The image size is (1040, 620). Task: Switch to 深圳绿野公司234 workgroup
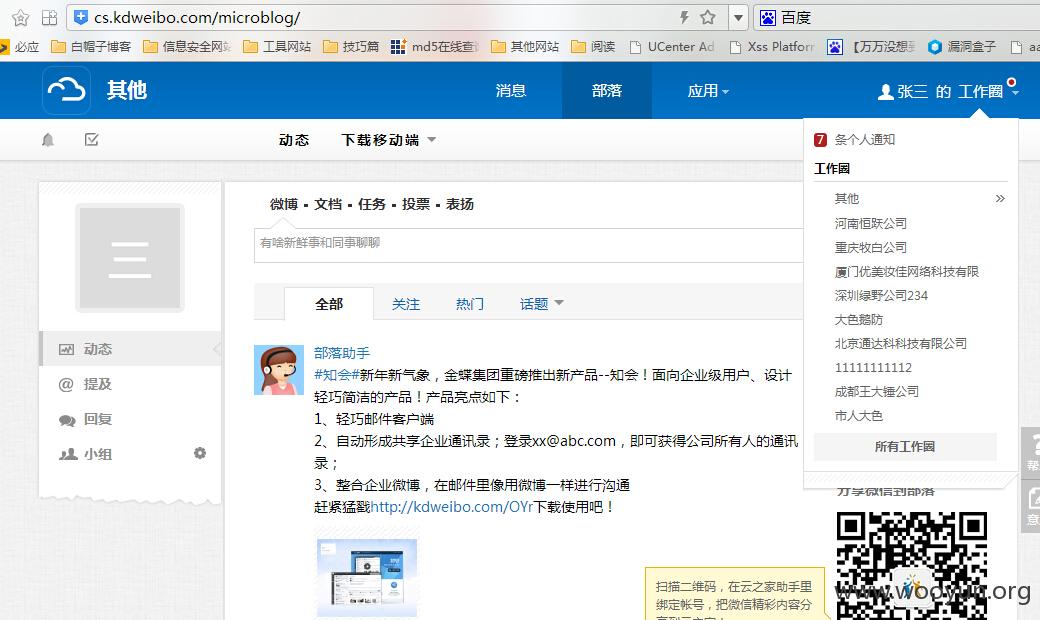click(881, 295)
